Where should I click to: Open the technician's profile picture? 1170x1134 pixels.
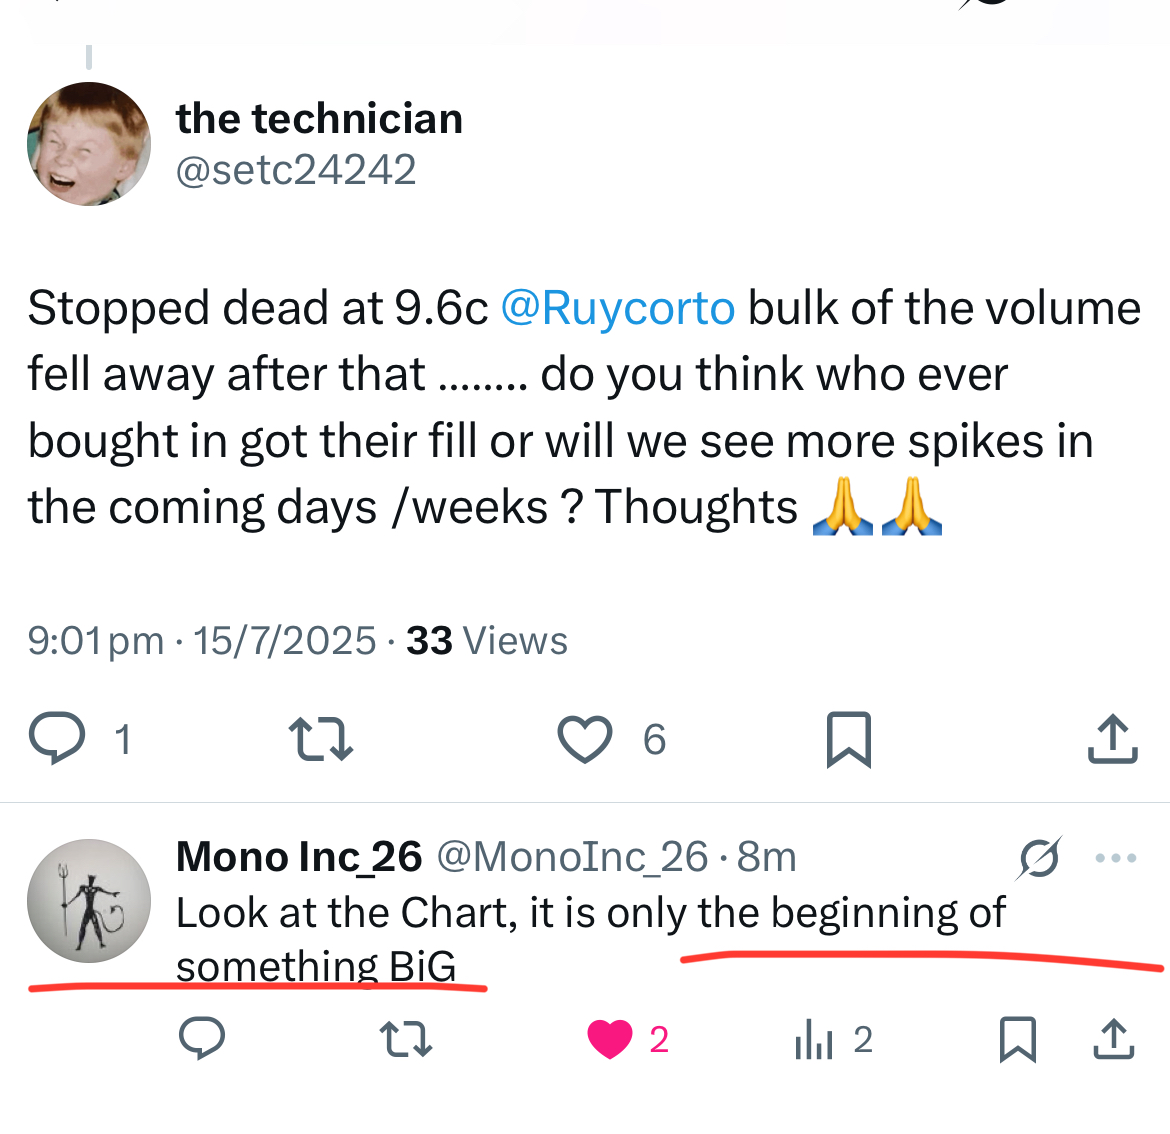point(89,144)
